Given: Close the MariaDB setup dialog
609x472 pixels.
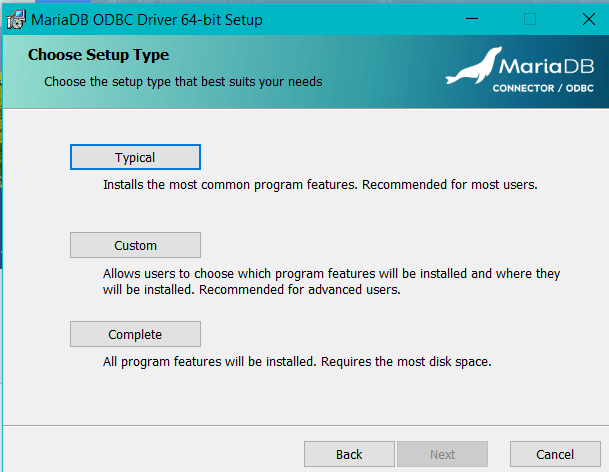Looking at the screenshot, I should (x=586, y=18).
